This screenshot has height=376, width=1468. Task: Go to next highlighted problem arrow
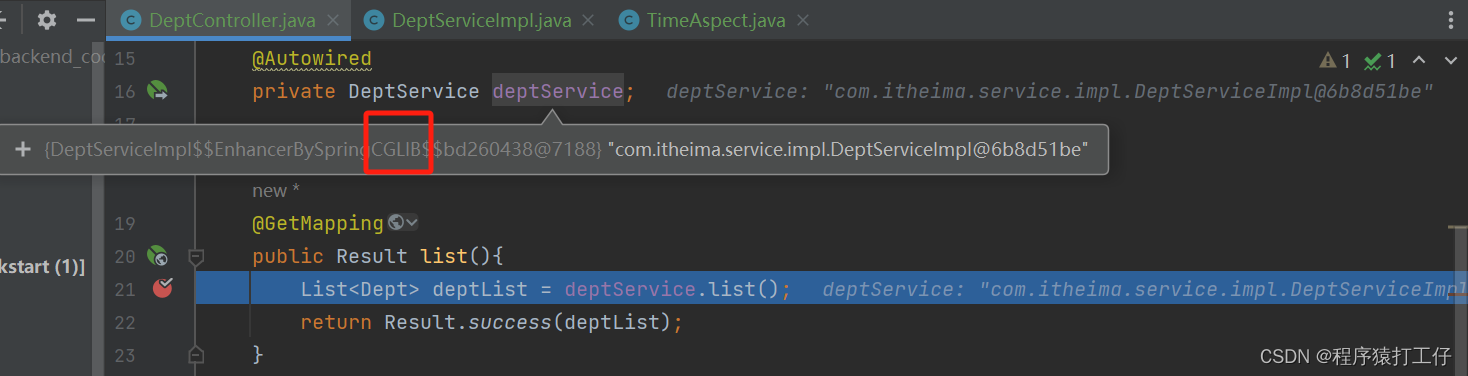click(1451, 61)
